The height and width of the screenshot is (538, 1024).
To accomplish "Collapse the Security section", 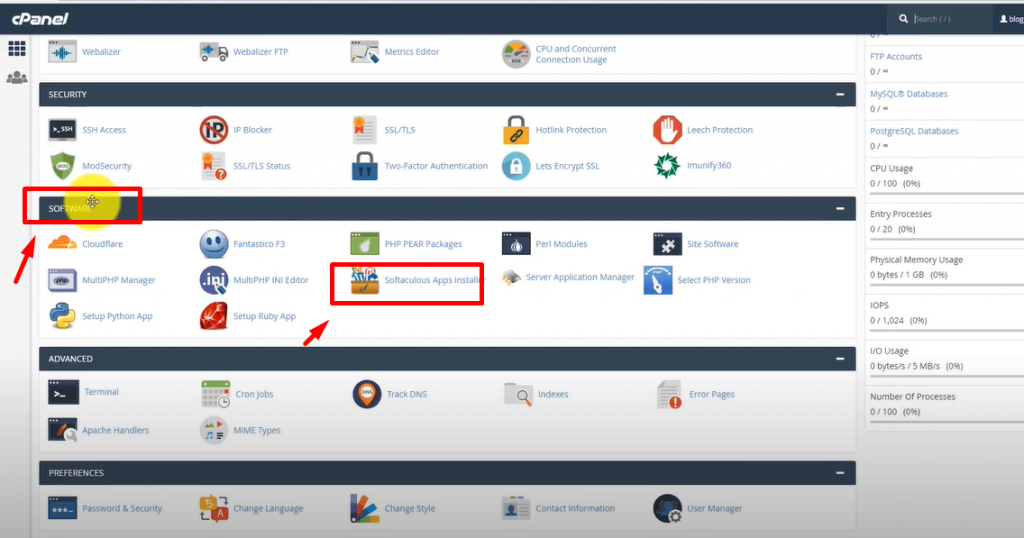I will [840, 95].
